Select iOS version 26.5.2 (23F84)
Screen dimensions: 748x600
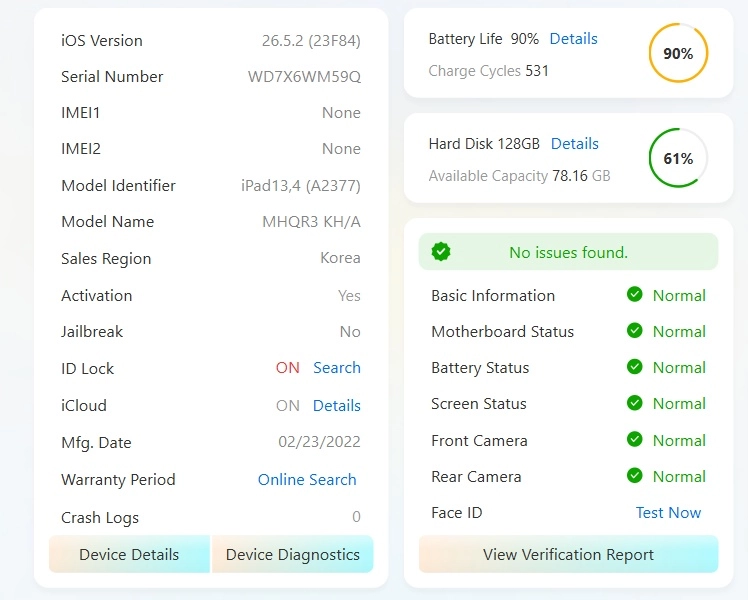coord(311,41)
